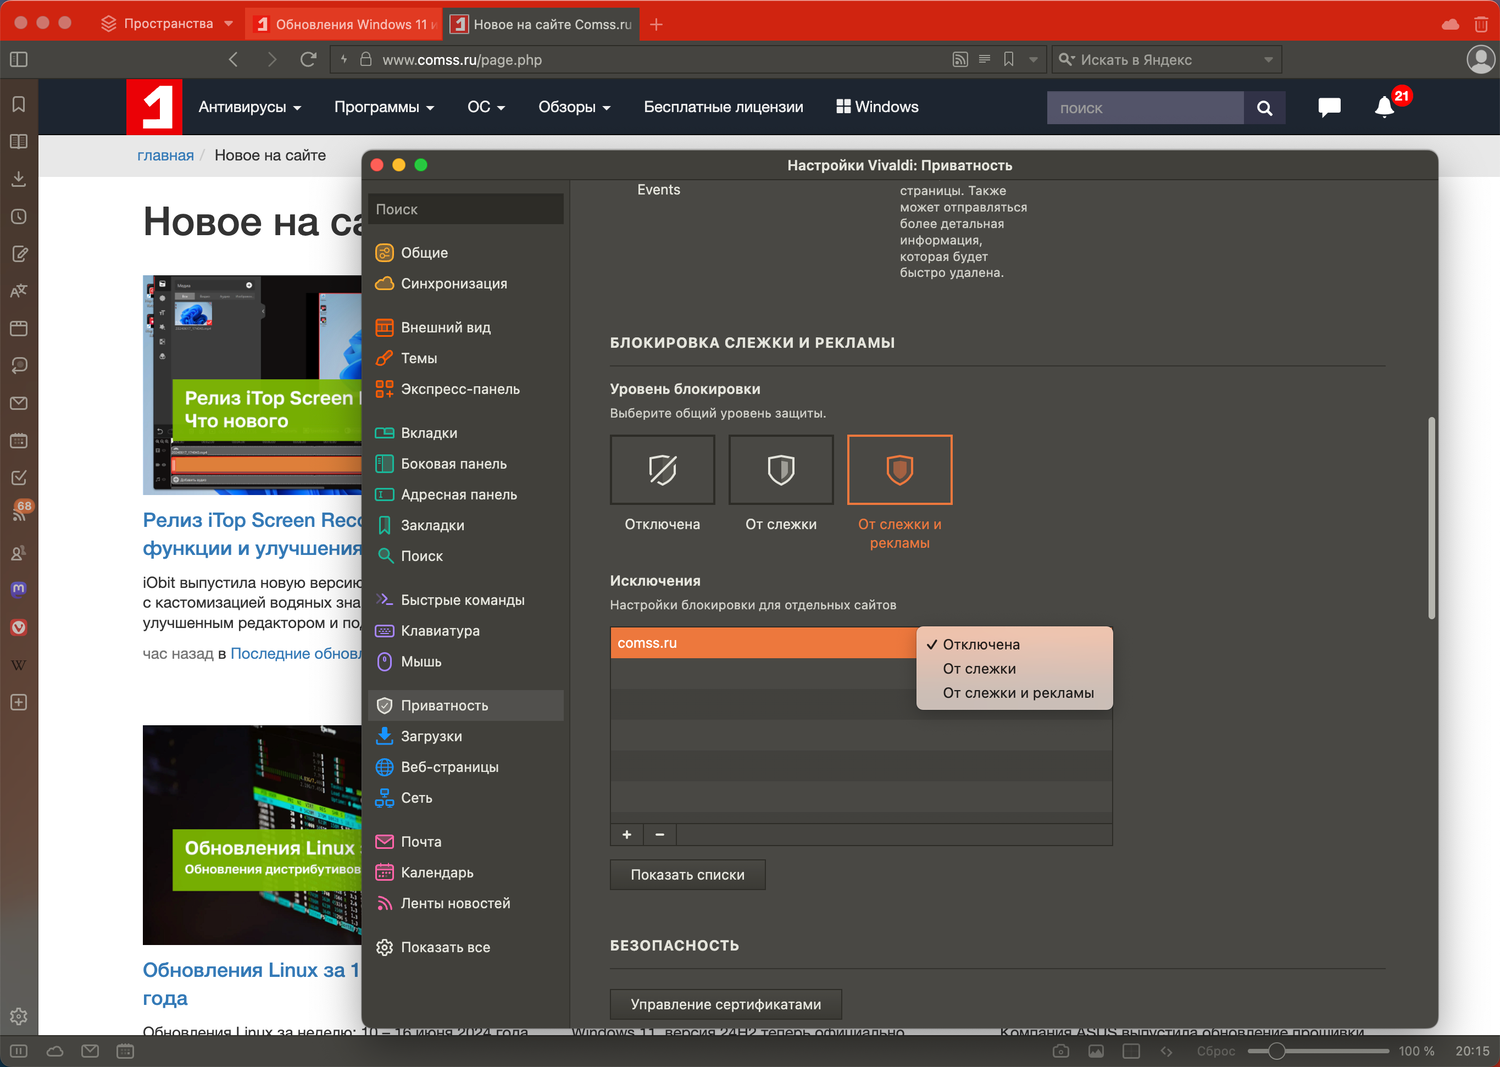Click the Показать списки button
1500x1067 pixels.
point(688,875)
